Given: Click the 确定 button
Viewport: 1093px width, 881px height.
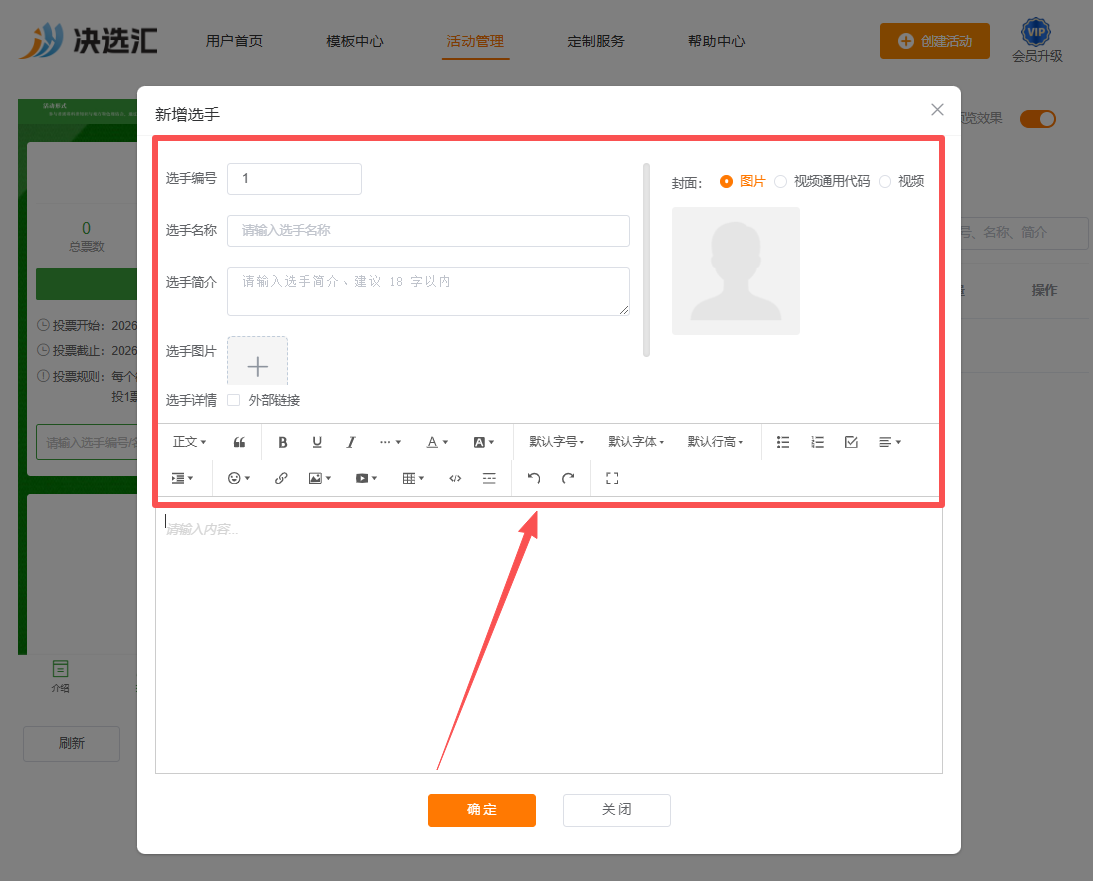Looking at the screenshot, I should [x=482, y=811].
